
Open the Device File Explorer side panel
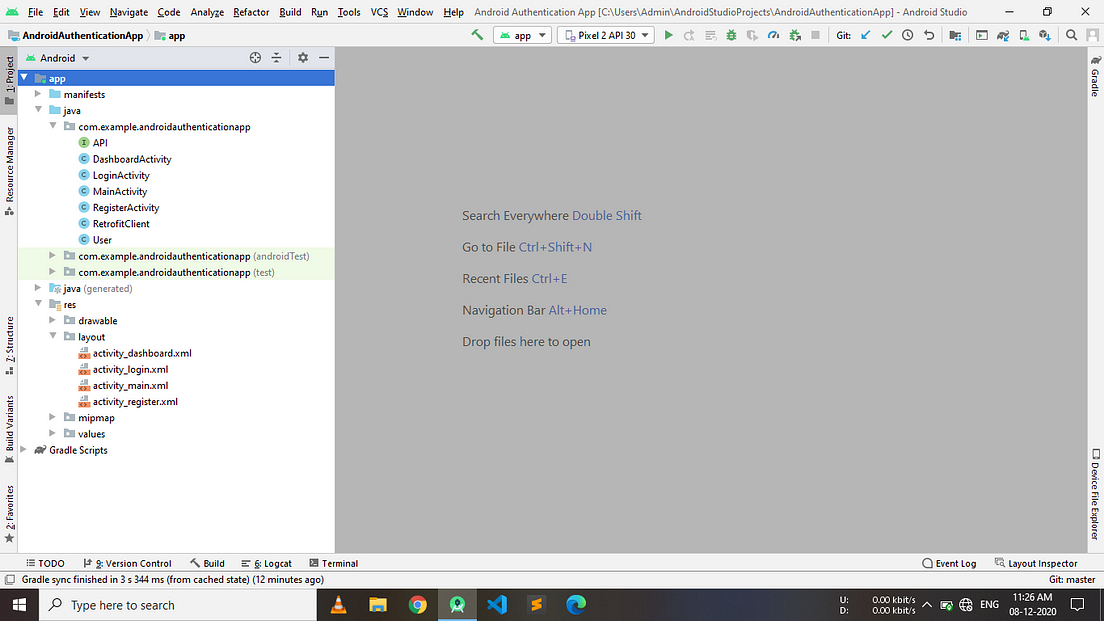pos(1096,494)
